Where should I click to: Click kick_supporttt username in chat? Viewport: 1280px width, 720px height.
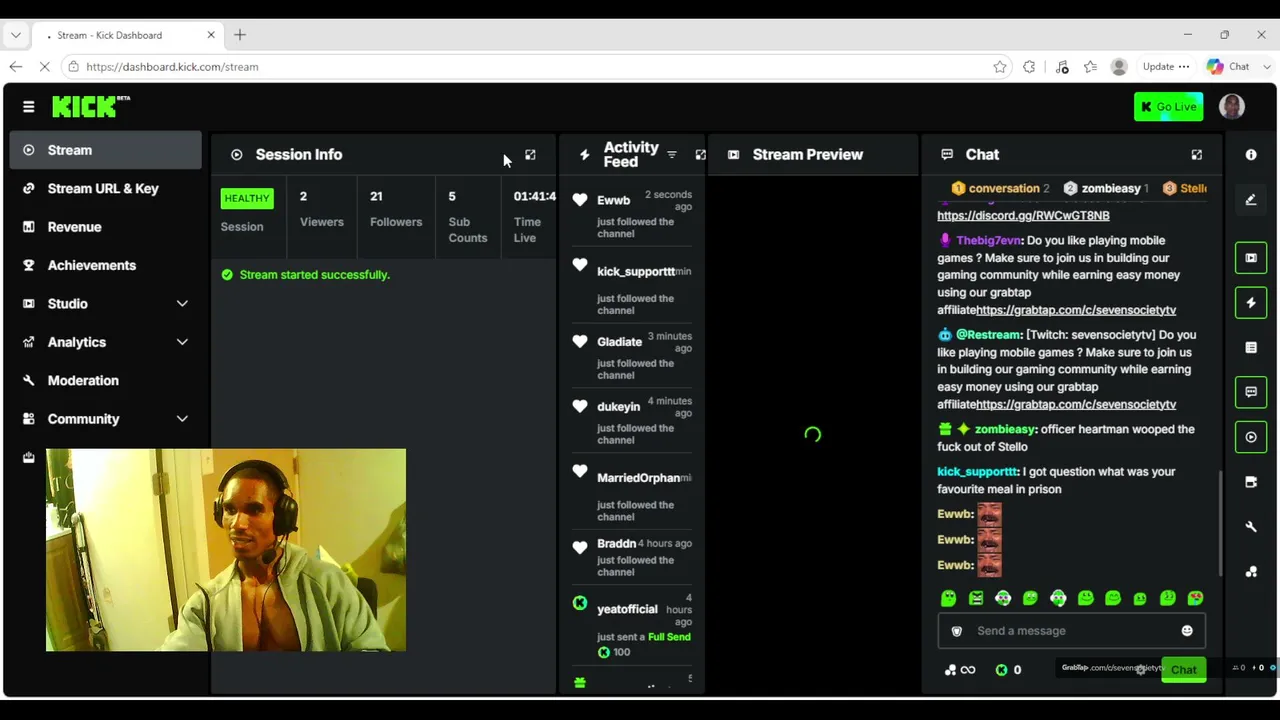(x=977, y=472)
